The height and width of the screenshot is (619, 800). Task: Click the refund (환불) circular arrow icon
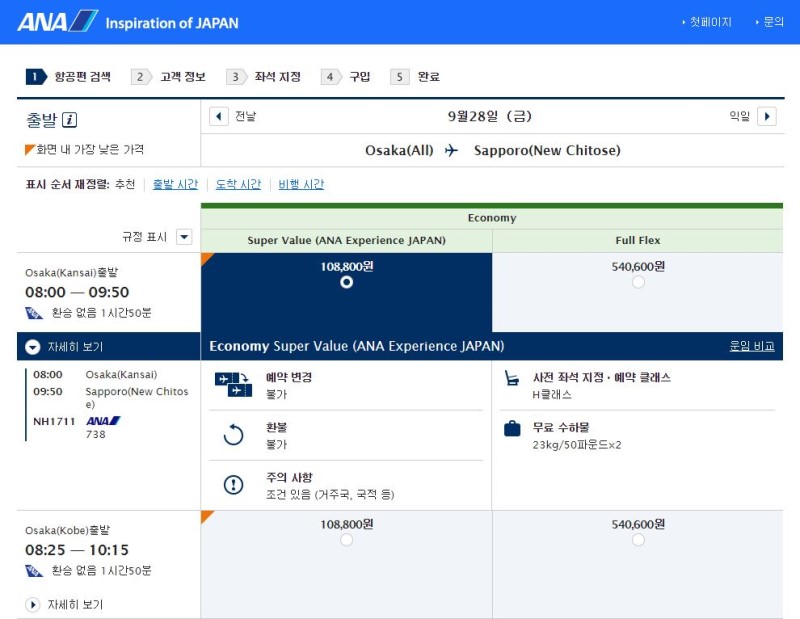pyautogui.click(x=233, y=434)
